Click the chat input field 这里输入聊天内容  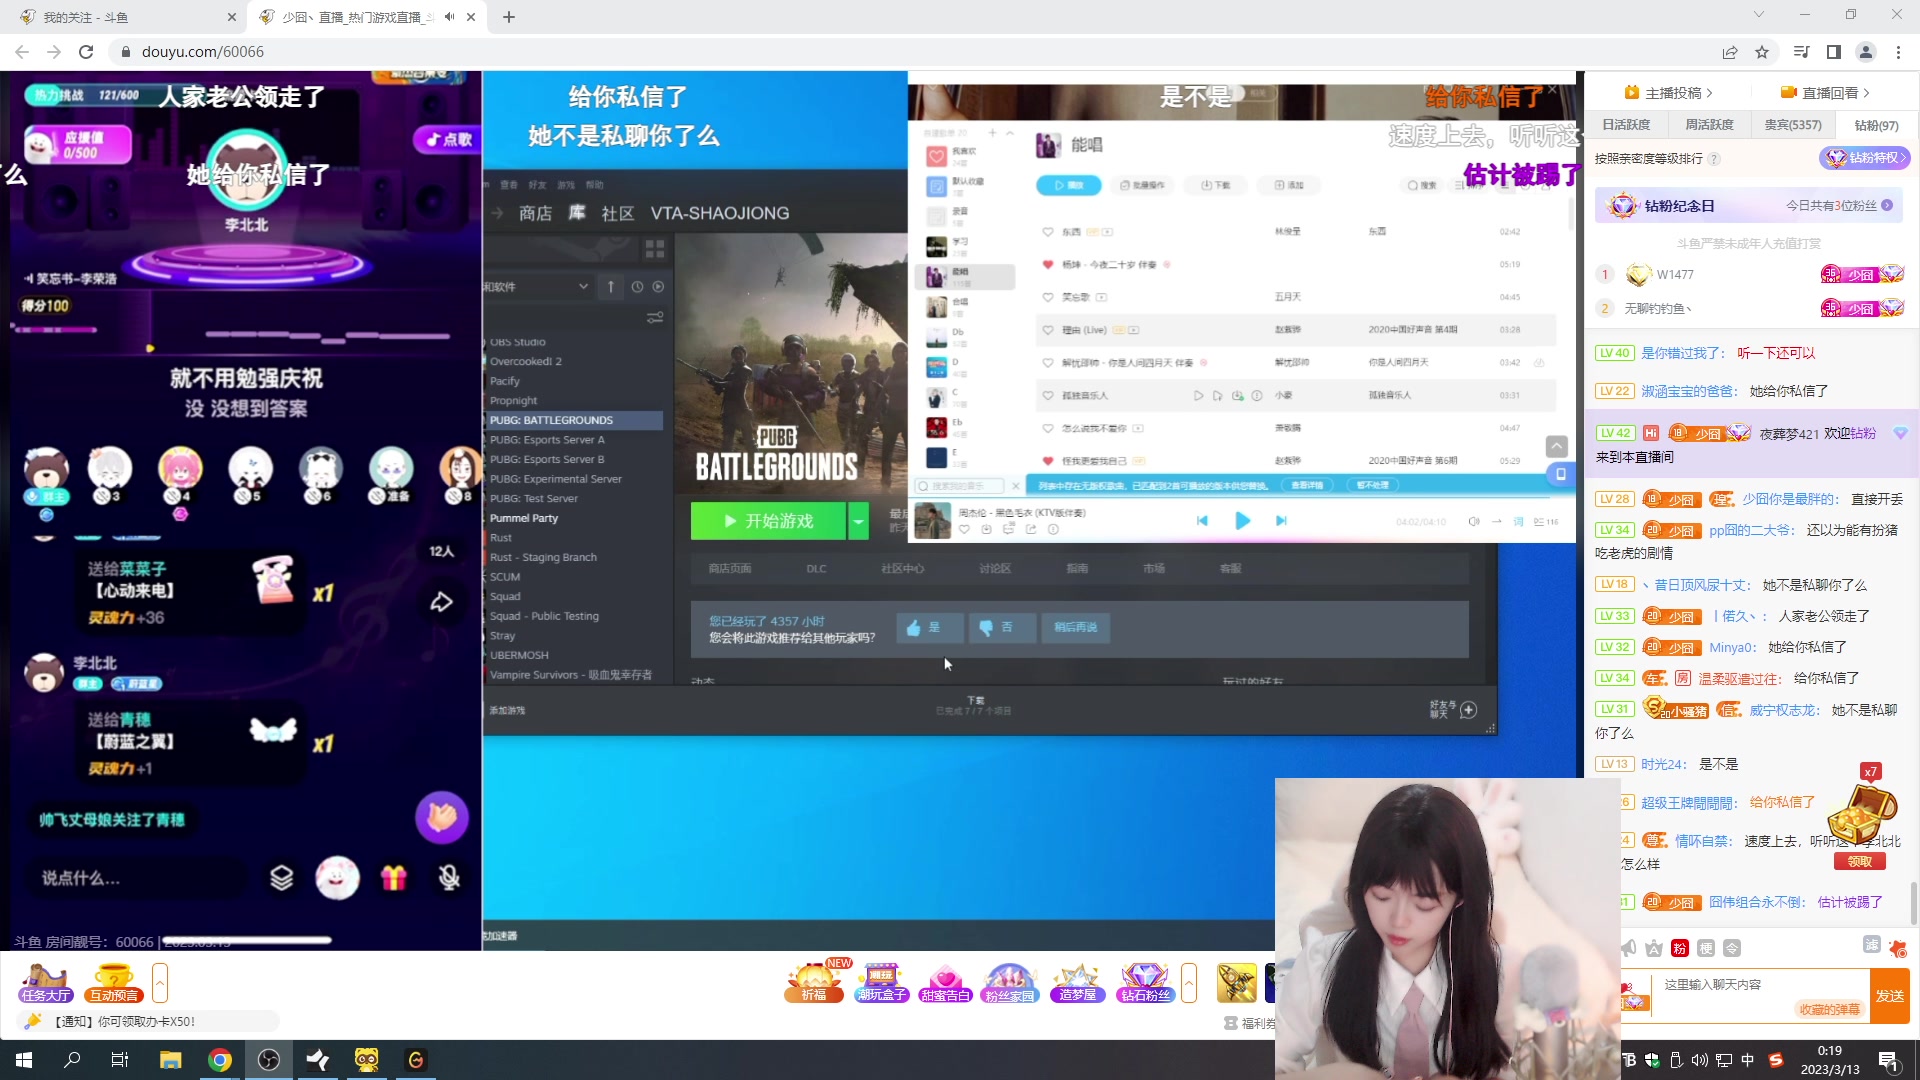[x=1760, y=985]
